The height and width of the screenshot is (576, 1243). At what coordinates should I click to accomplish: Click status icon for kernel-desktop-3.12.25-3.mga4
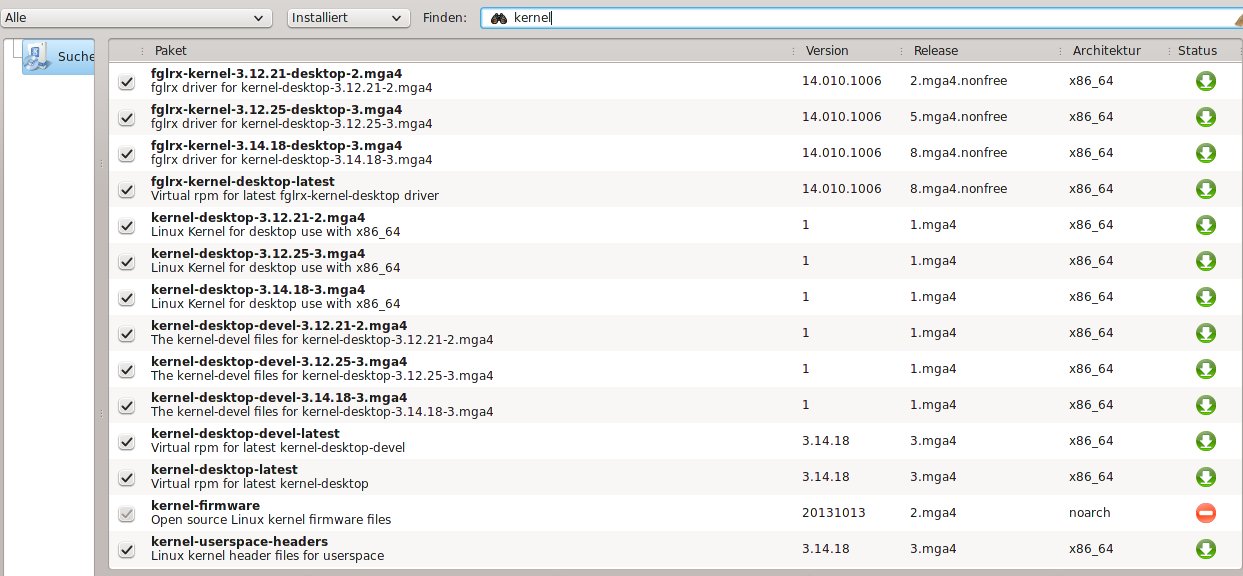click(x=1206, y=261)
